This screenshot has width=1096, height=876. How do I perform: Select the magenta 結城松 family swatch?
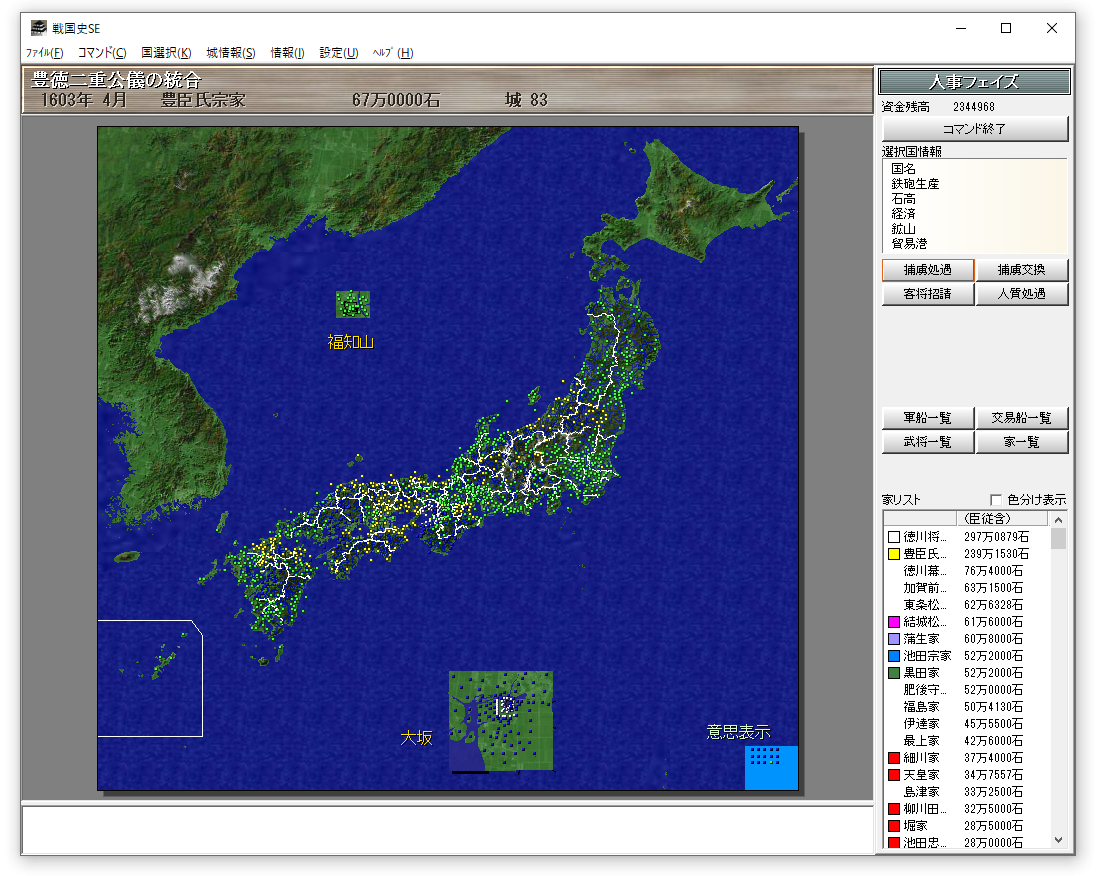(x=893, y=622)
